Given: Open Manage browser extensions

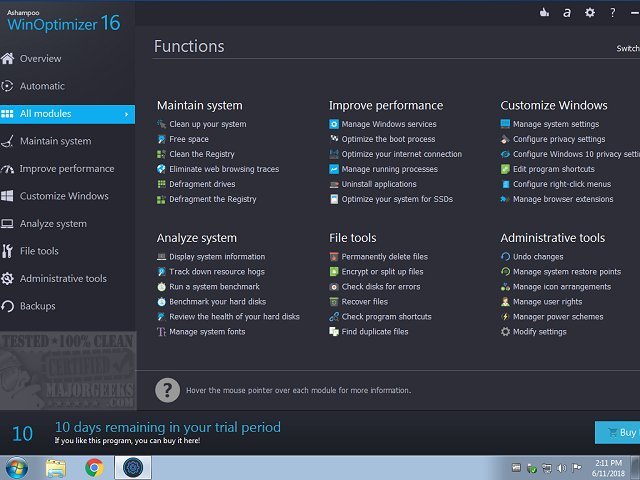Looking at the screenshot, I should [x=563, y=199].
